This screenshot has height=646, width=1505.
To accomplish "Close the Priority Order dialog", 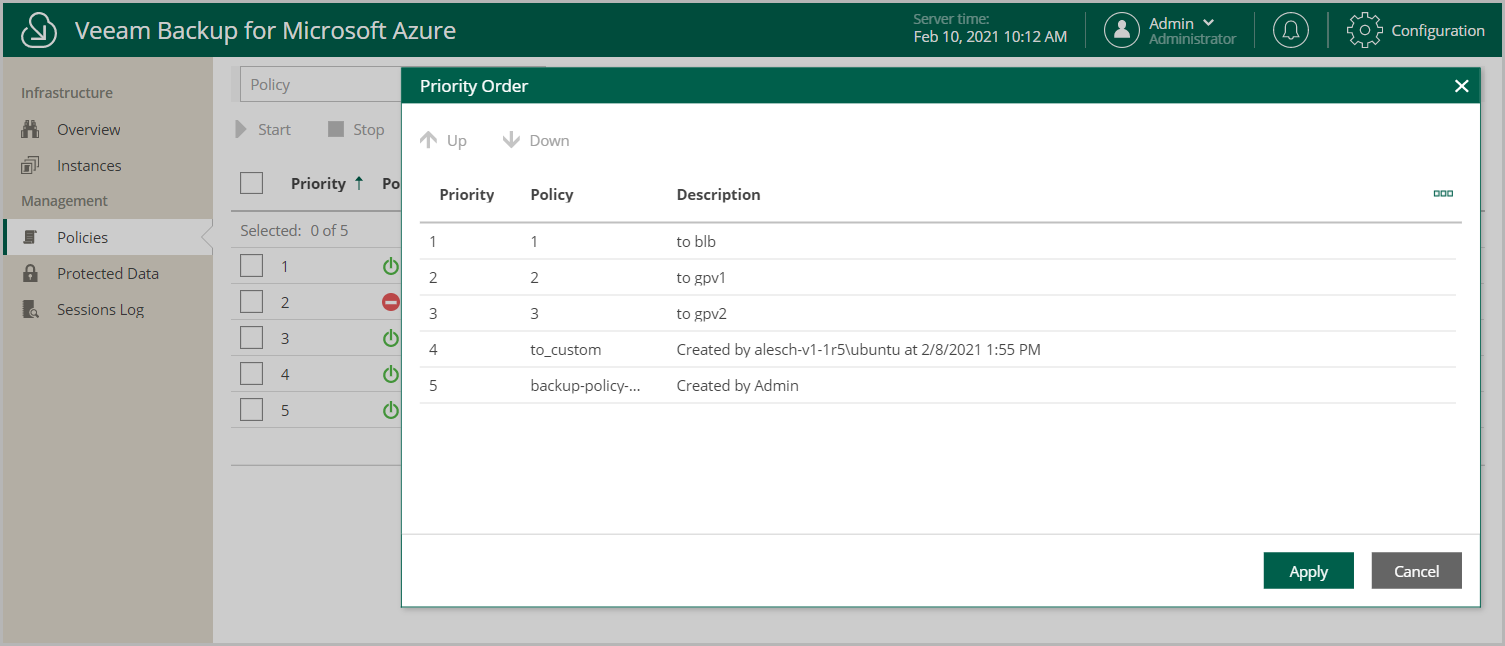I will (1461, 86).
